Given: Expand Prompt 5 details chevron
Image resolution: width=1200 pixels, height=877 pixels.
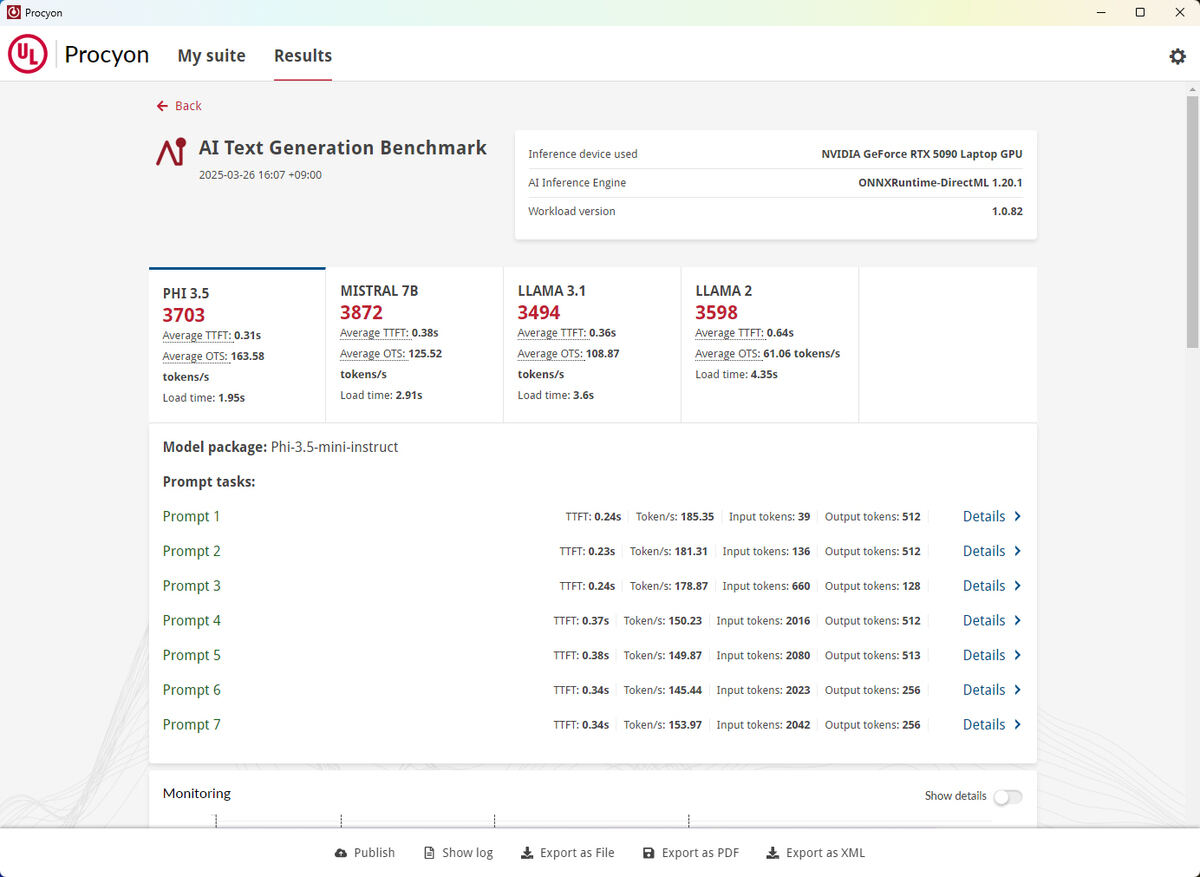Looking at the screenshot, I should (1018, 656).
